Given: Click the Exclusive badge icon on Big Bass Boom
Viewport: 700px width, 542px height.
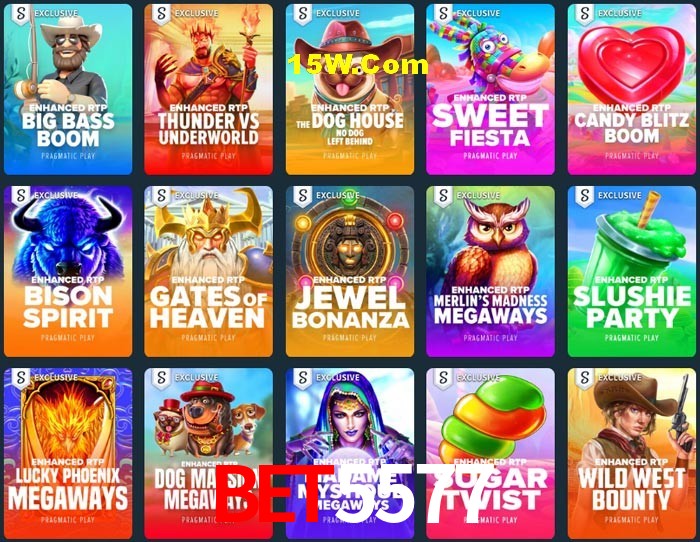Looking at the screenshot, I should [x=21, y=13].
